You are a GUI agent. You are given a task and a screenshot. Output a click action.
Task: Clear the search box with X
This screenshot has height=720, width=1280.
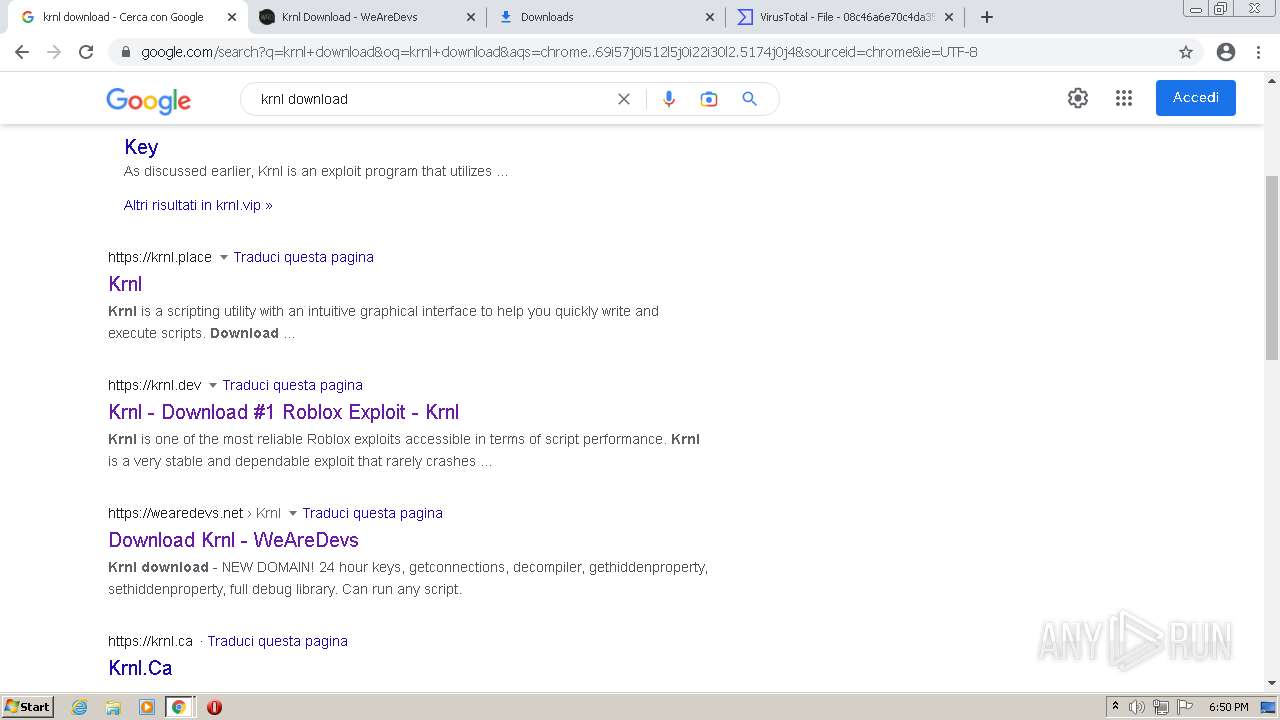point(624,99)
